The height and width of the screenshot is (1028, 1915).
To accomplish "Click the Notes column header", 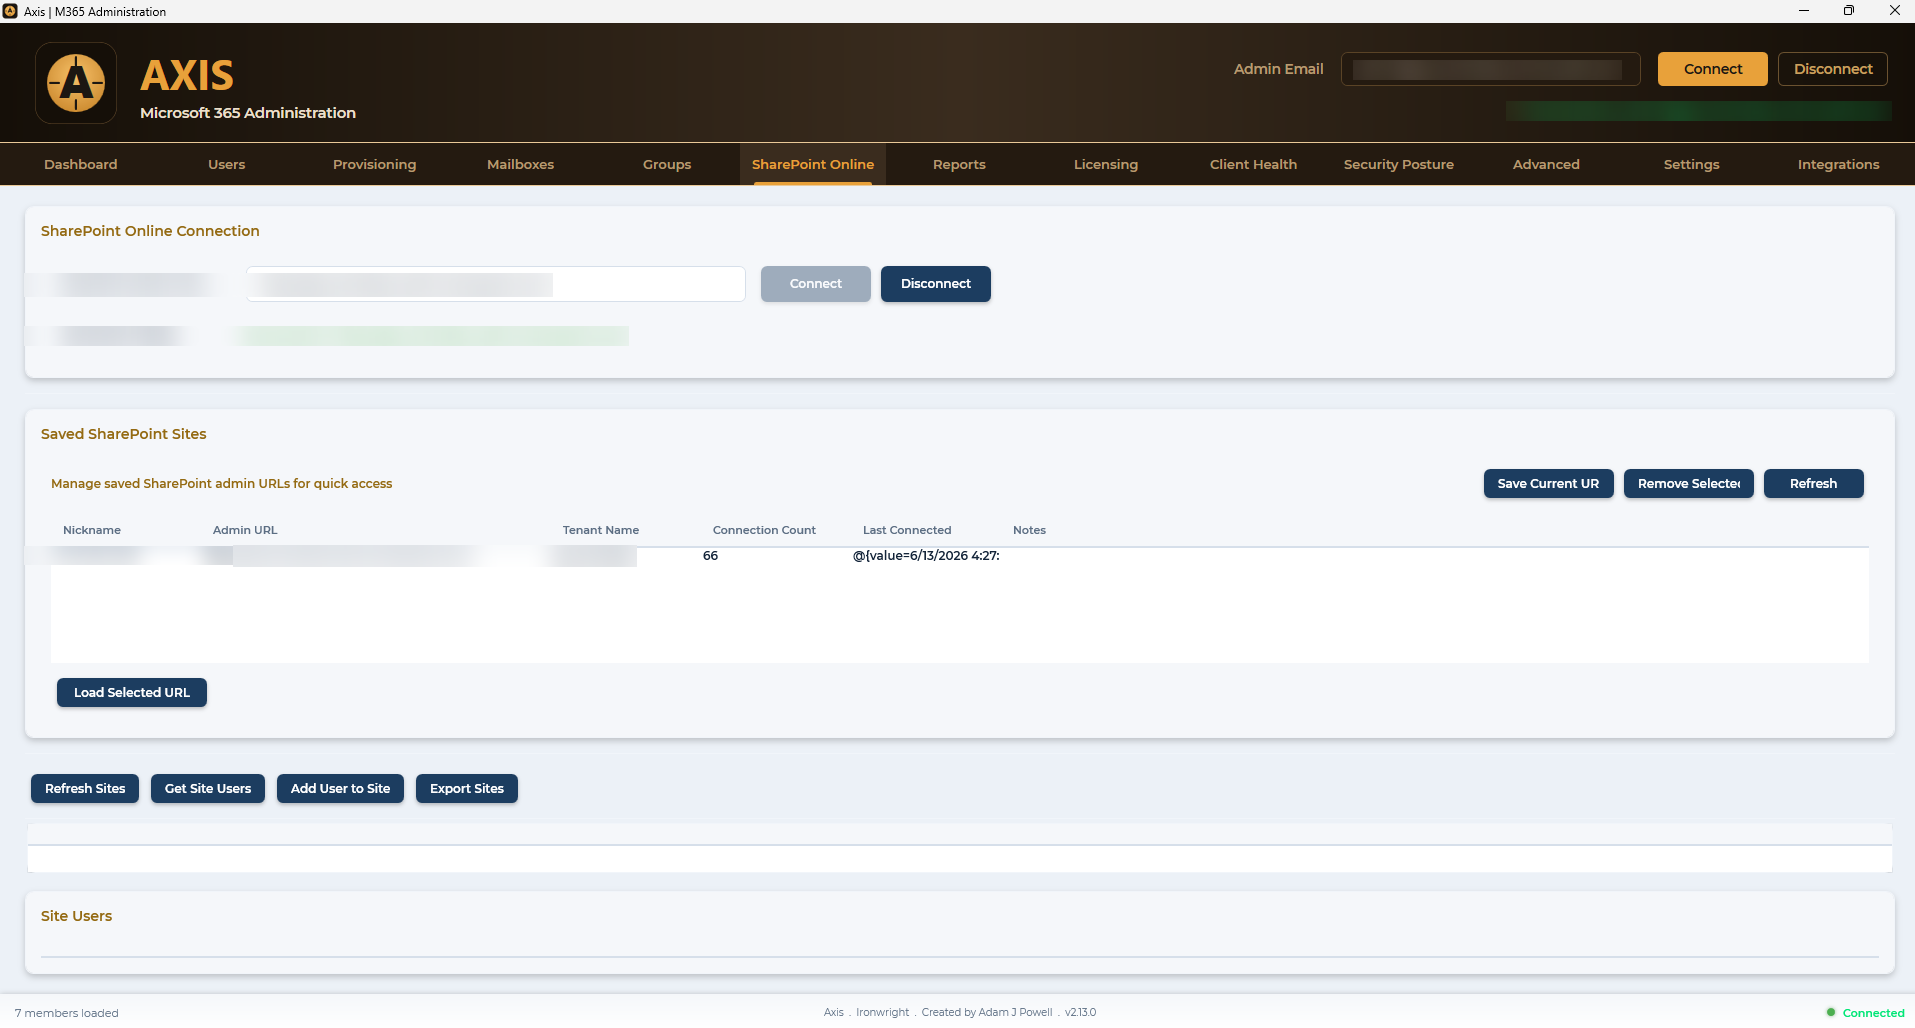I will click(x=1029, y=531).
